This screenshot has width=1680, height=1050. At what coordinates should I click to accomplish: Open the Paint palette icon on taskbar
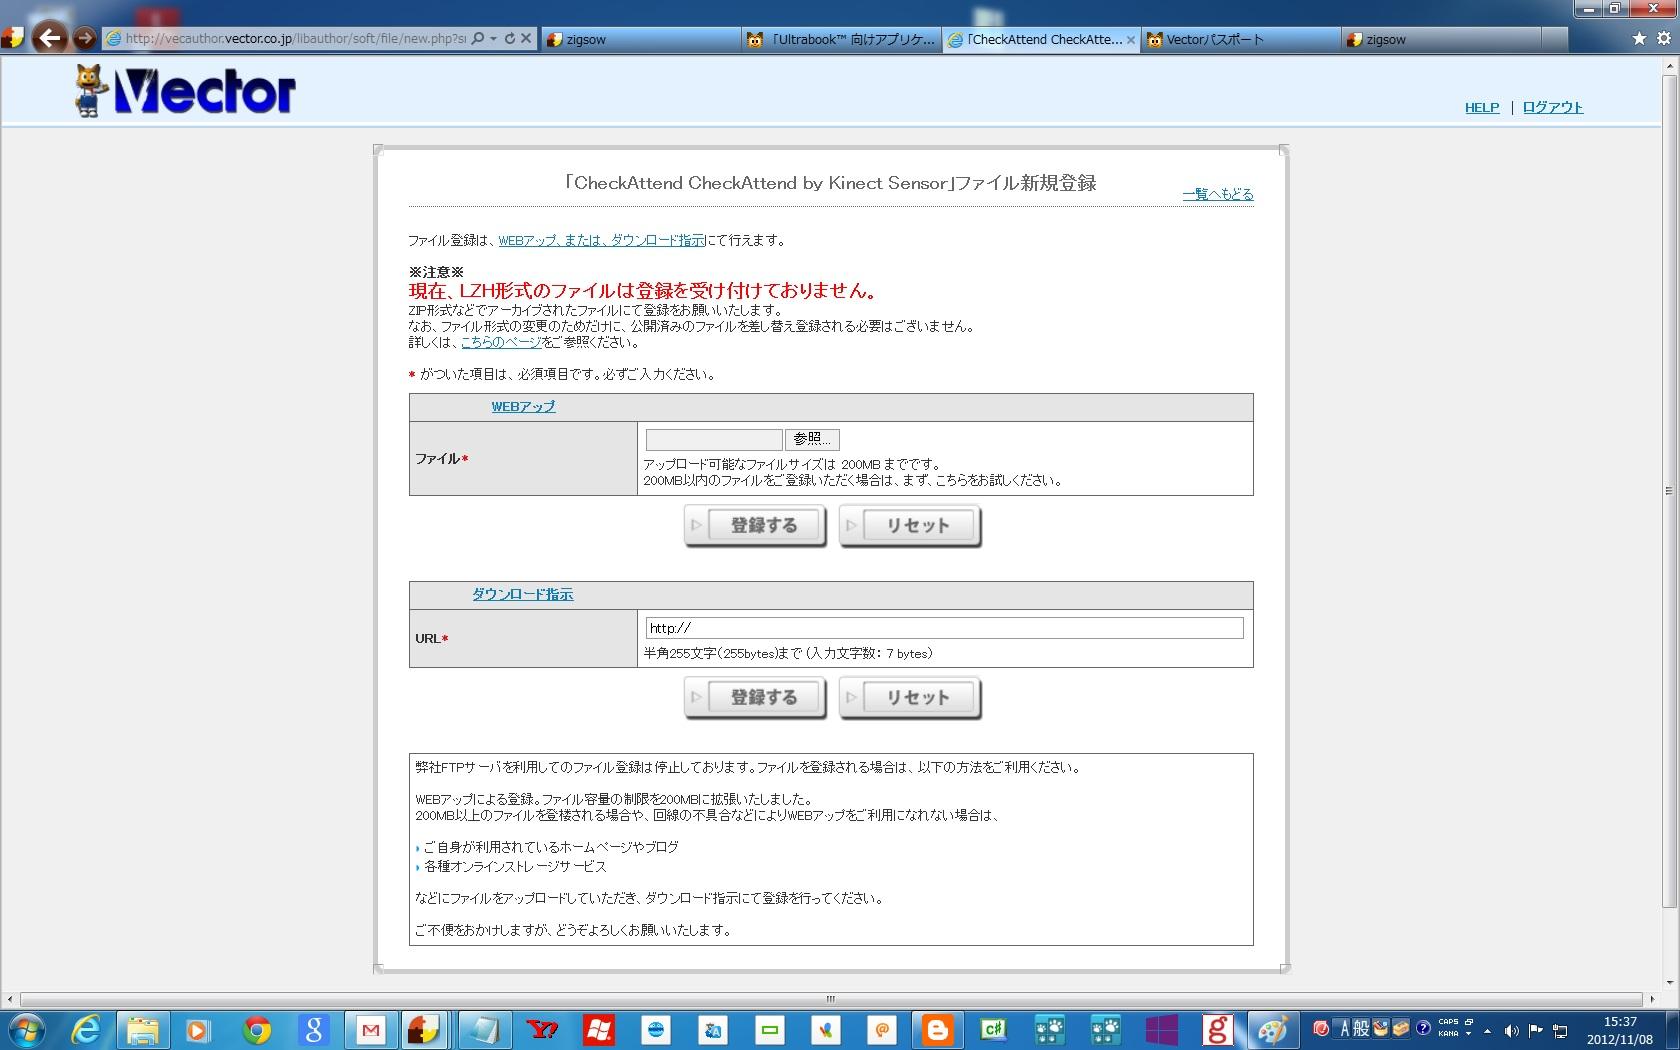click(1273, 1029)
